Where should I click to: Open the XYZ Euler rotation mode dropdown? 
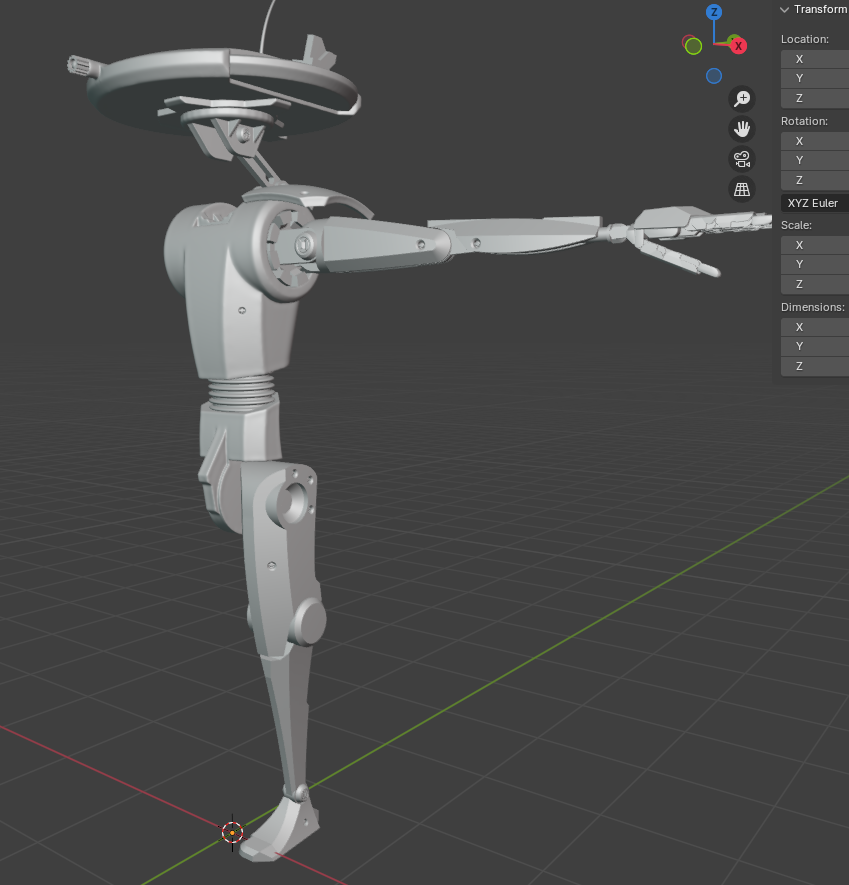pyautogui.click(x=814, y=203)
